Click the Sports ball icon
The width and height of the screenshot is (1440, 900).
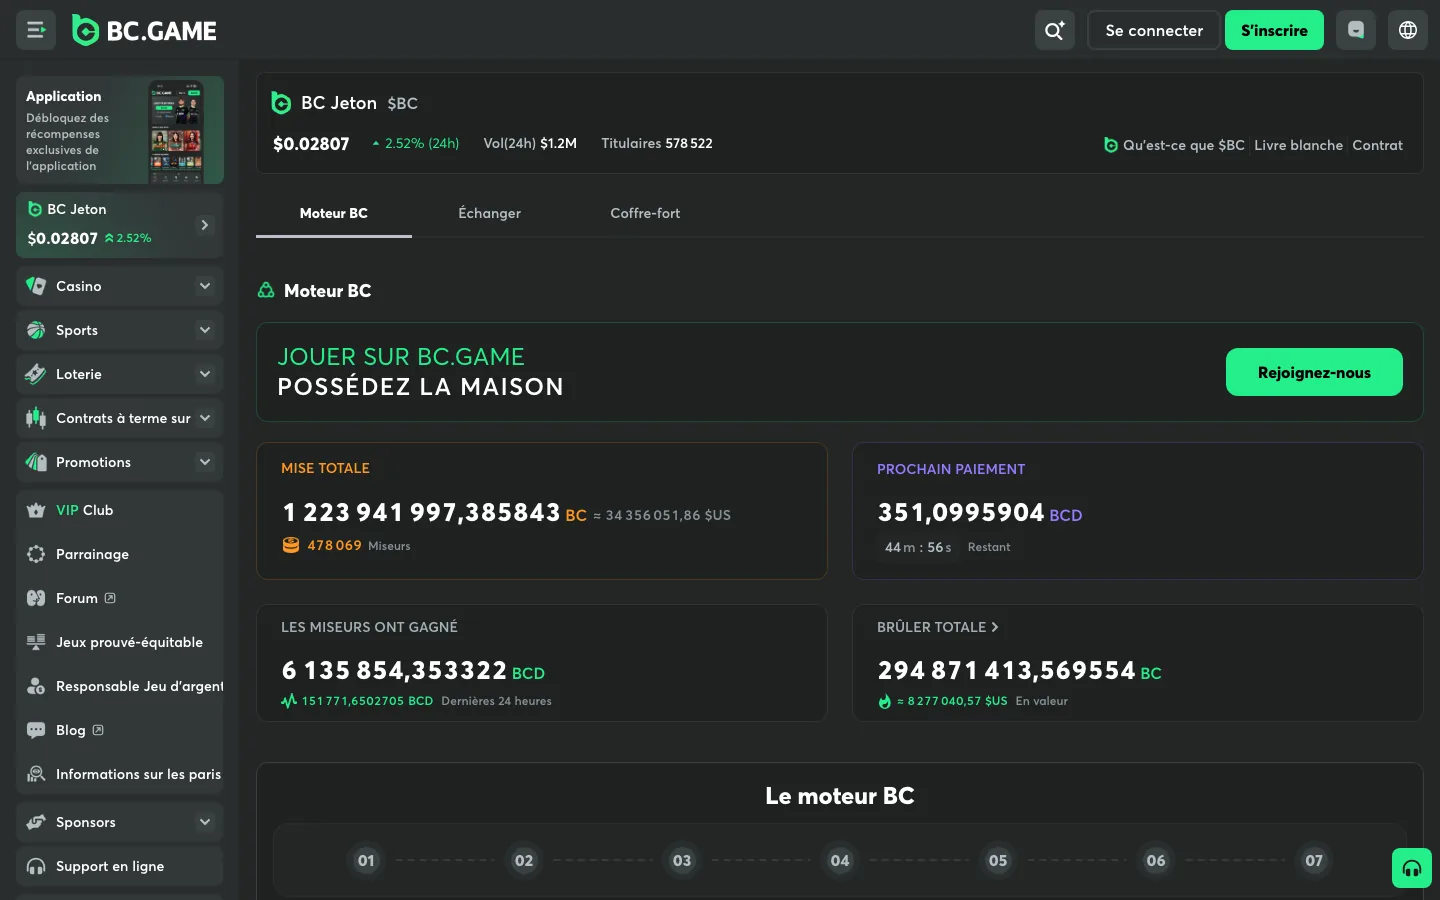pos(36,330)
